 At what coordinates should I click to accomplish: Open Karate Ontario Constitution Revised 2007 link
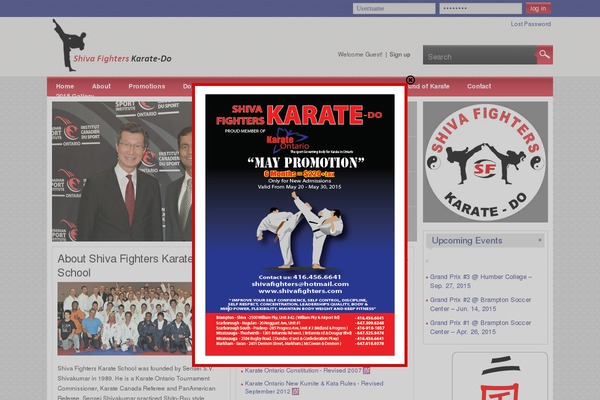click(x=303, y=370)
